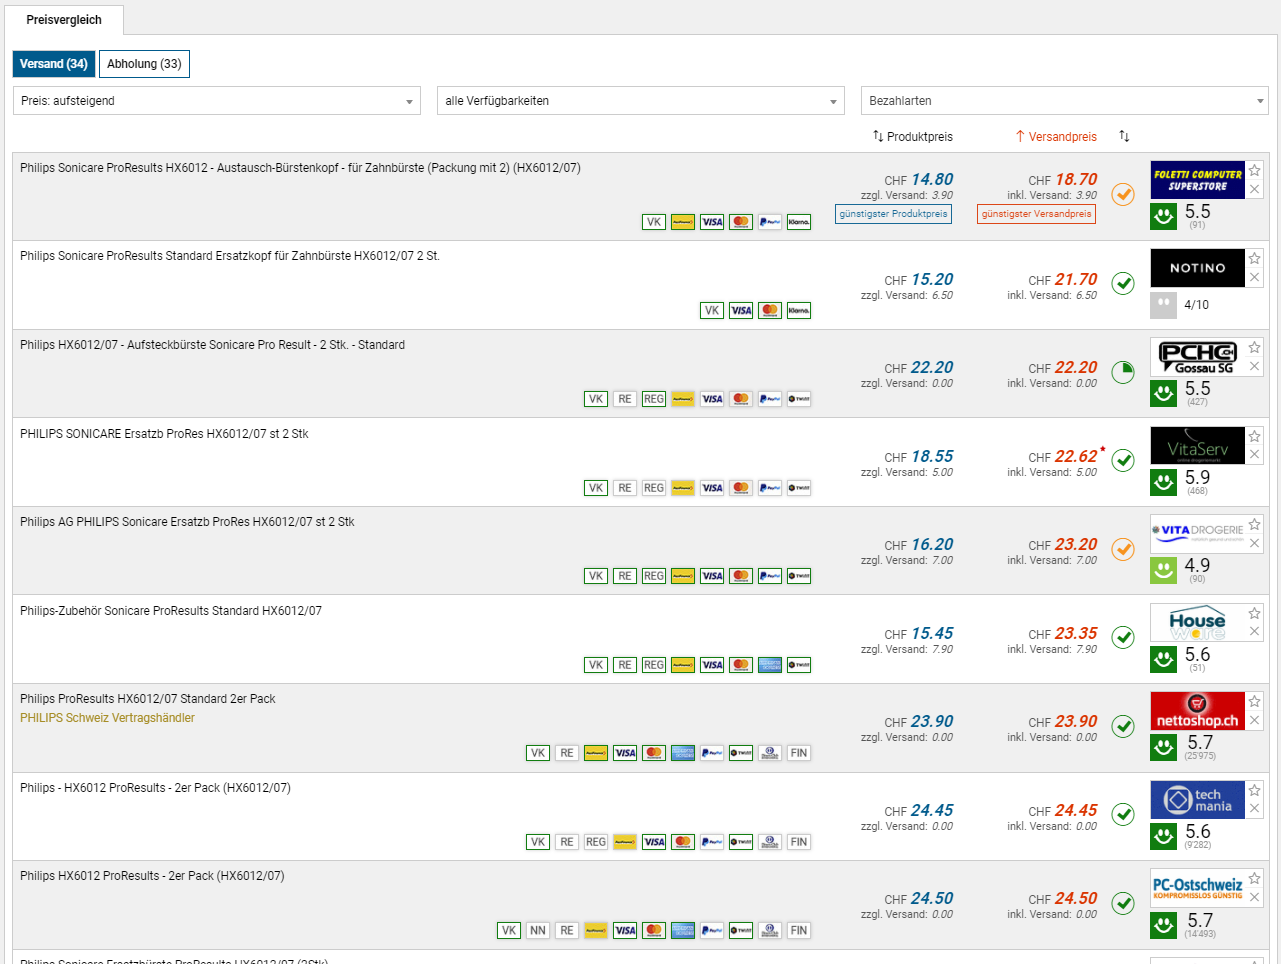Image resolution: width=1281 pixels, height=964 pixels.
Task: Click orange availability checkmark for Vita Drogerie
Action: tap(1123, 549)
